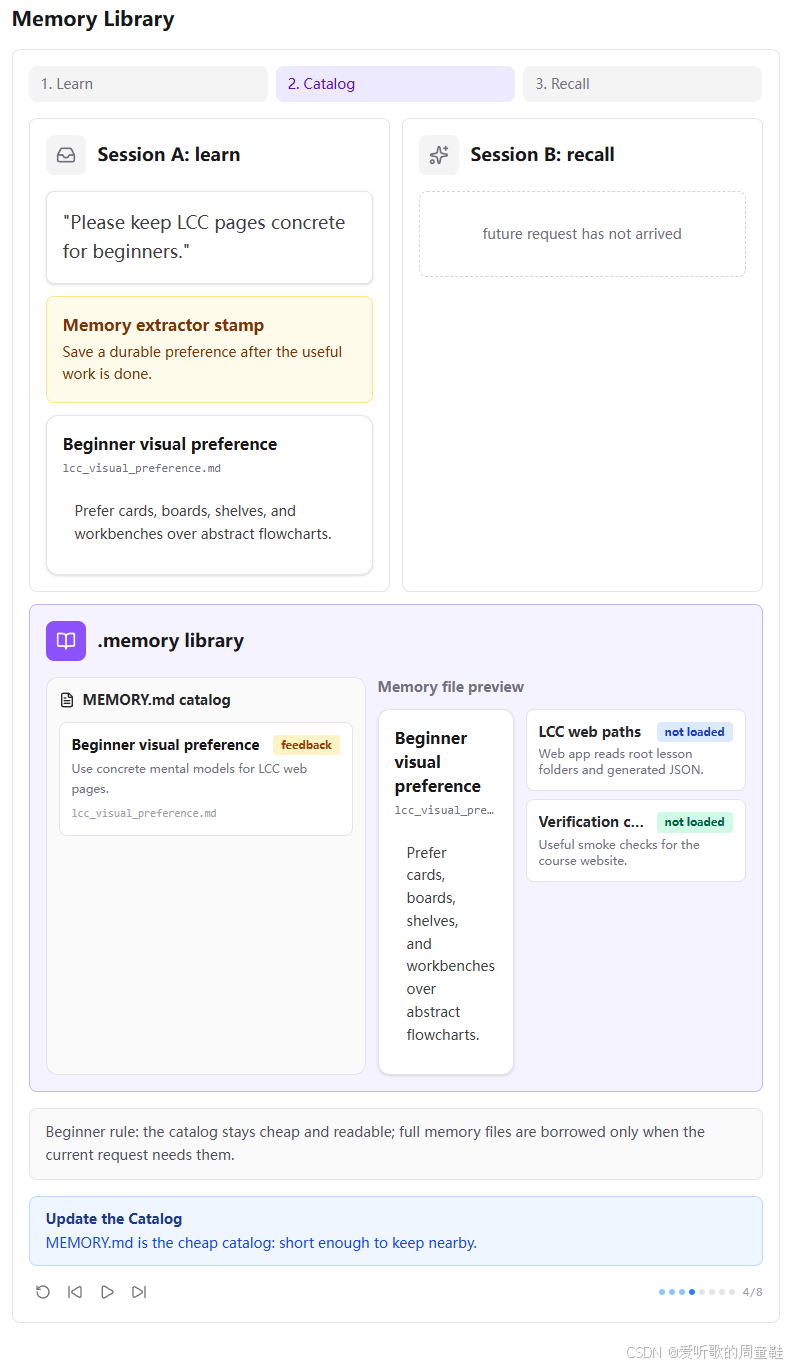Click "Use concrete mental models" catalog description
The width and height of the screenshot is (790, 1366).
point(190,779)
